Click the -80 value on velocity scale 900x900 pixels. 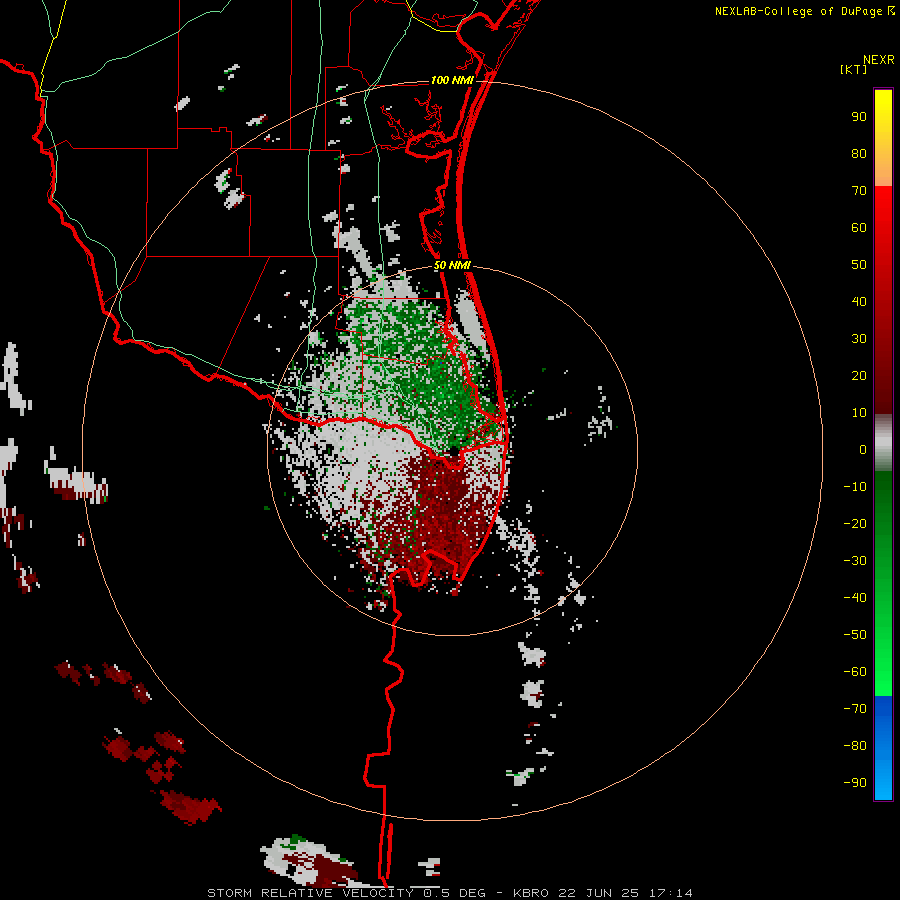pyautogui.click(x=855, y=746)
